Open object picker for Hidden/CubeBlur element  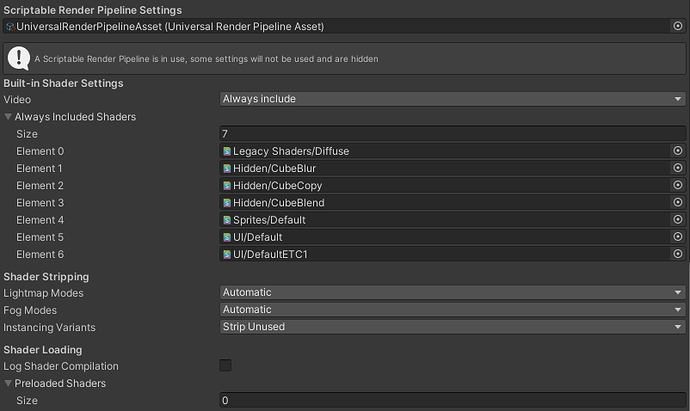[x=677, y=168]
